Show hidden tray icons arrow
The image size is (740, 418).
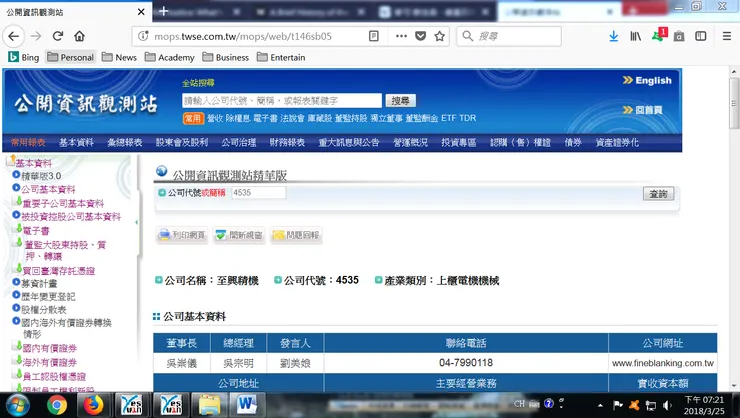pos(600,405)
